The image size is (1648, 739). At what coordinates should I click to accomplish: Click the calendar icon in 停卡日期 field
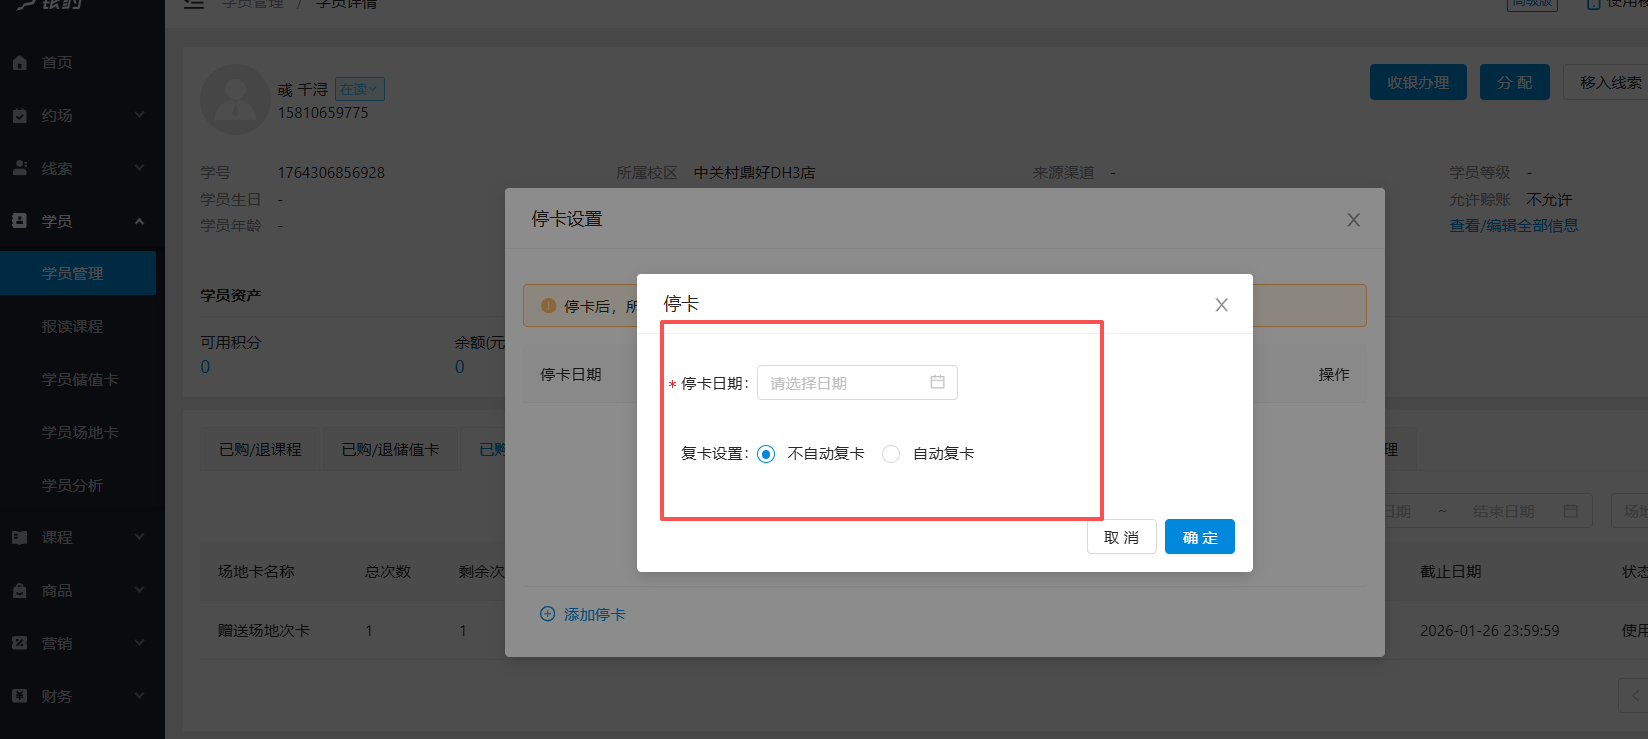[937, 382]
